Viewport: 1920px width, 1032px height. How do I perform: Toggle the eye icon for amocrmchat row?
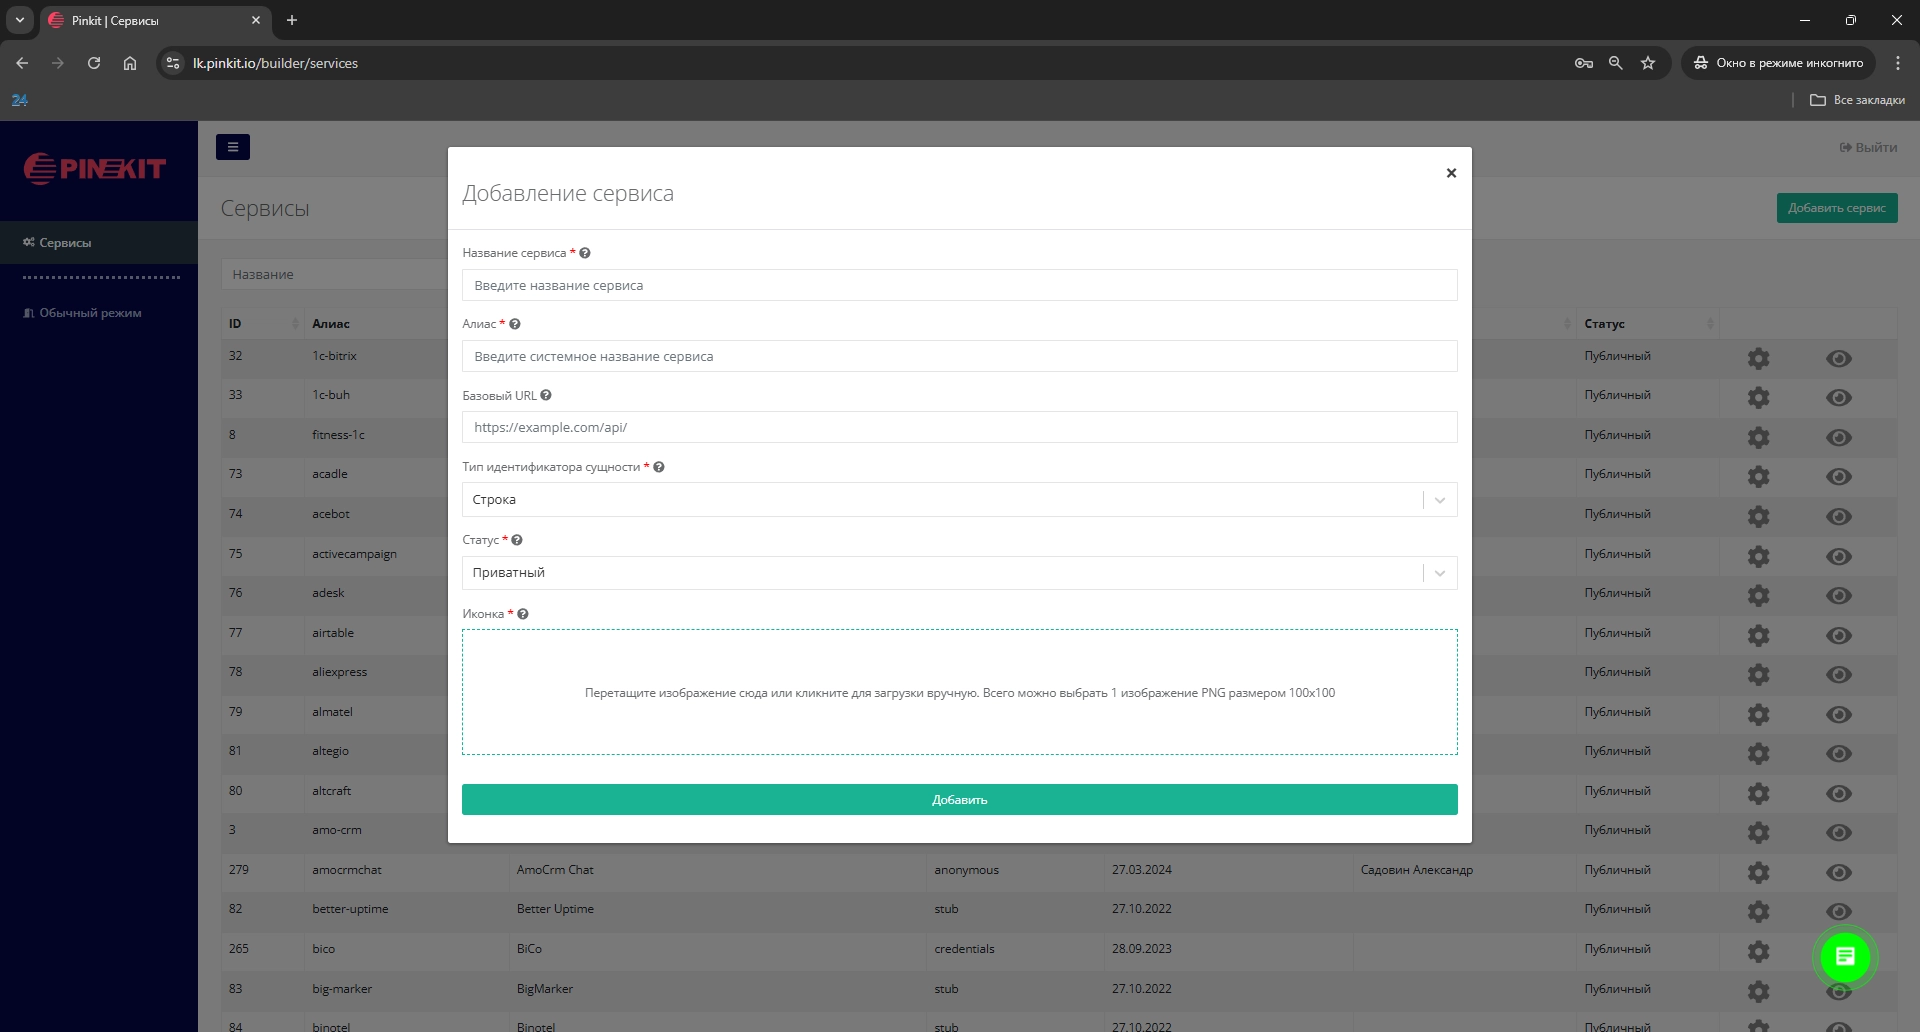(x=1839, y=872)
